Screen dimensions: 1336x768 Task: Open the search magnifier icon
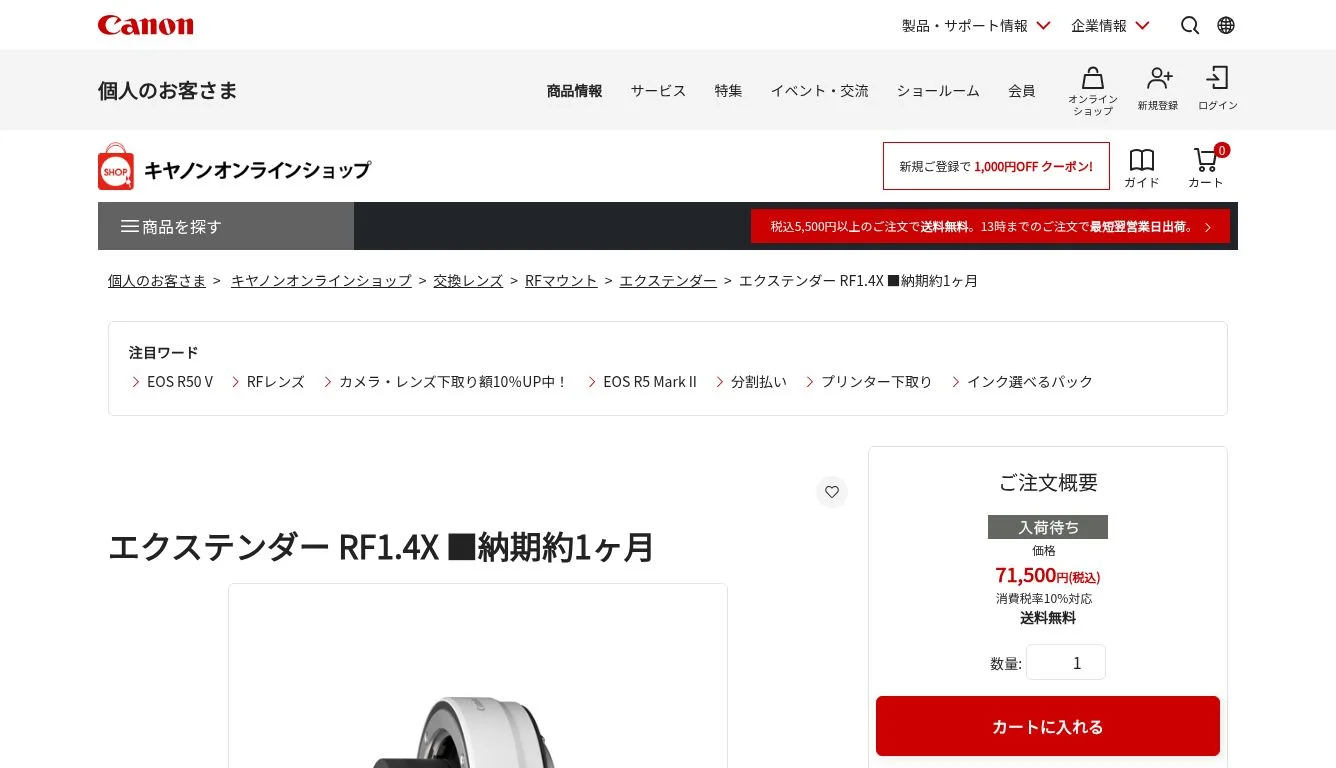(x=1190, y=25)
